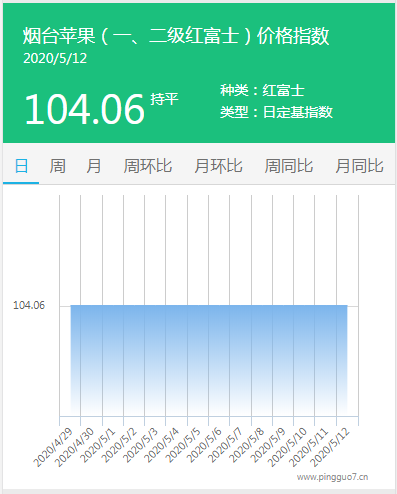The height and width of the screenshot is (494, 397).
Task: Click the y-axis label 104.06
Action: tap(29, 305)
